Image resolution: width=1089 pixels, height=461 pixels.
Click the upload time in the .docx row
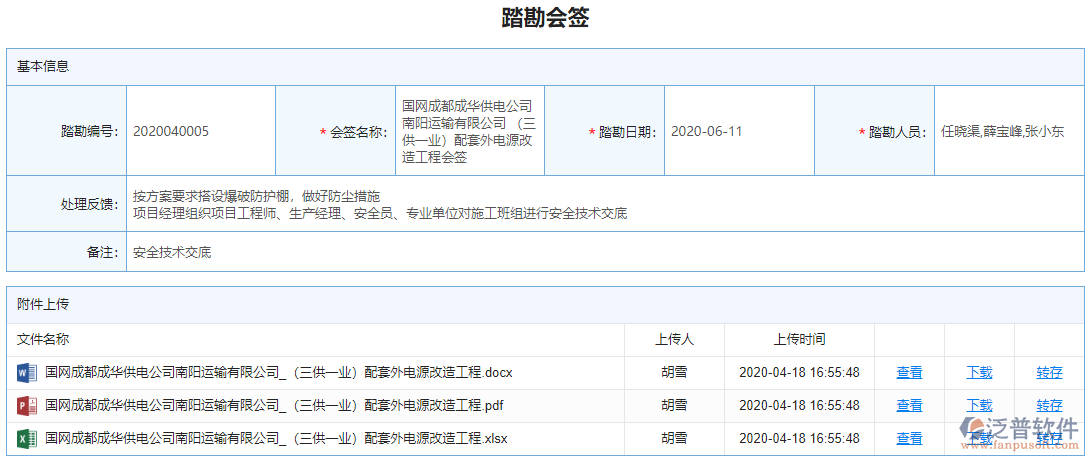point(799,373)
